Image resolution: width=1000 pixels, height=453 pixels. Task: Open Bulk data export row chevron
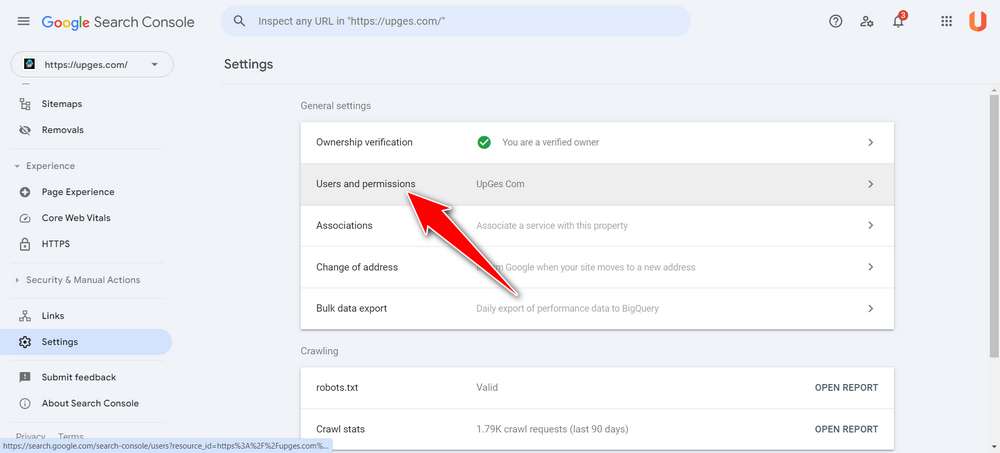point(871,308)
